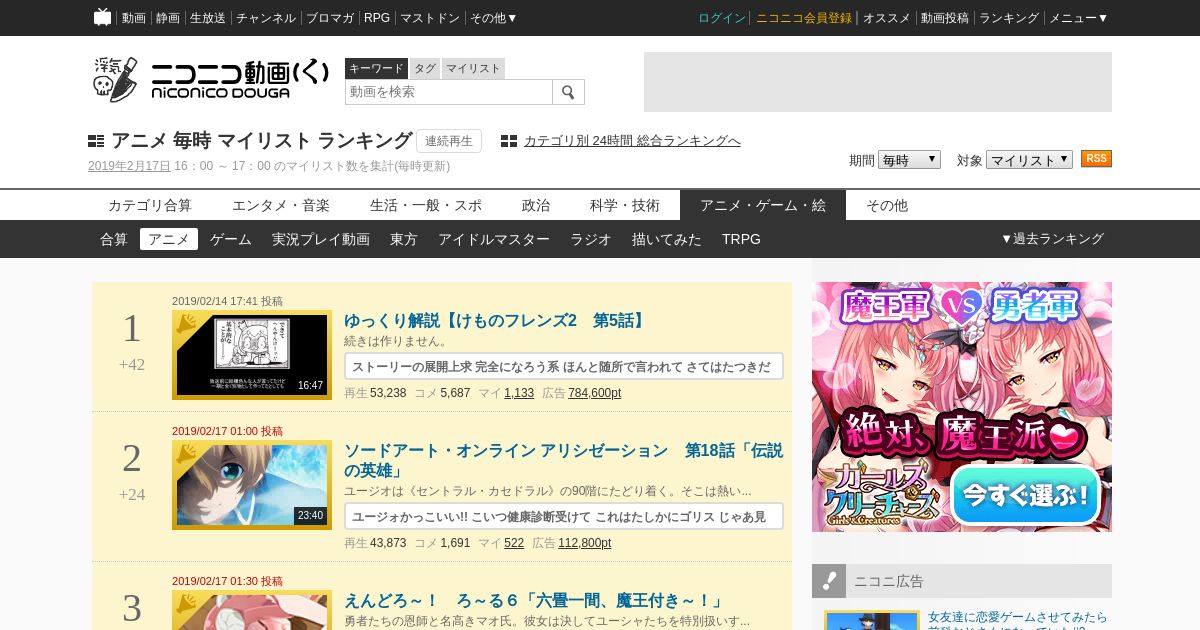1200x630 pixels.
Task: Click the ランキング link in top bar
Action: pyautogui.click(x=1009, y=18)
